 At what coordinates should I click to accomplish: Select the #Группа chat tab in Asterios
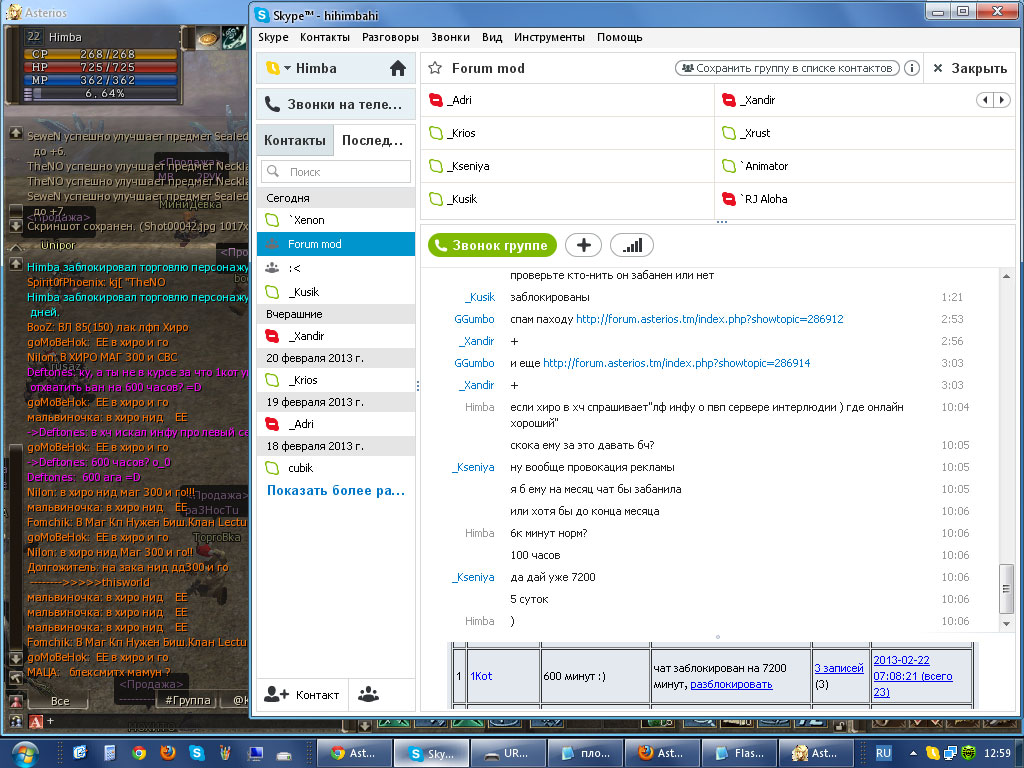(187, 701)
